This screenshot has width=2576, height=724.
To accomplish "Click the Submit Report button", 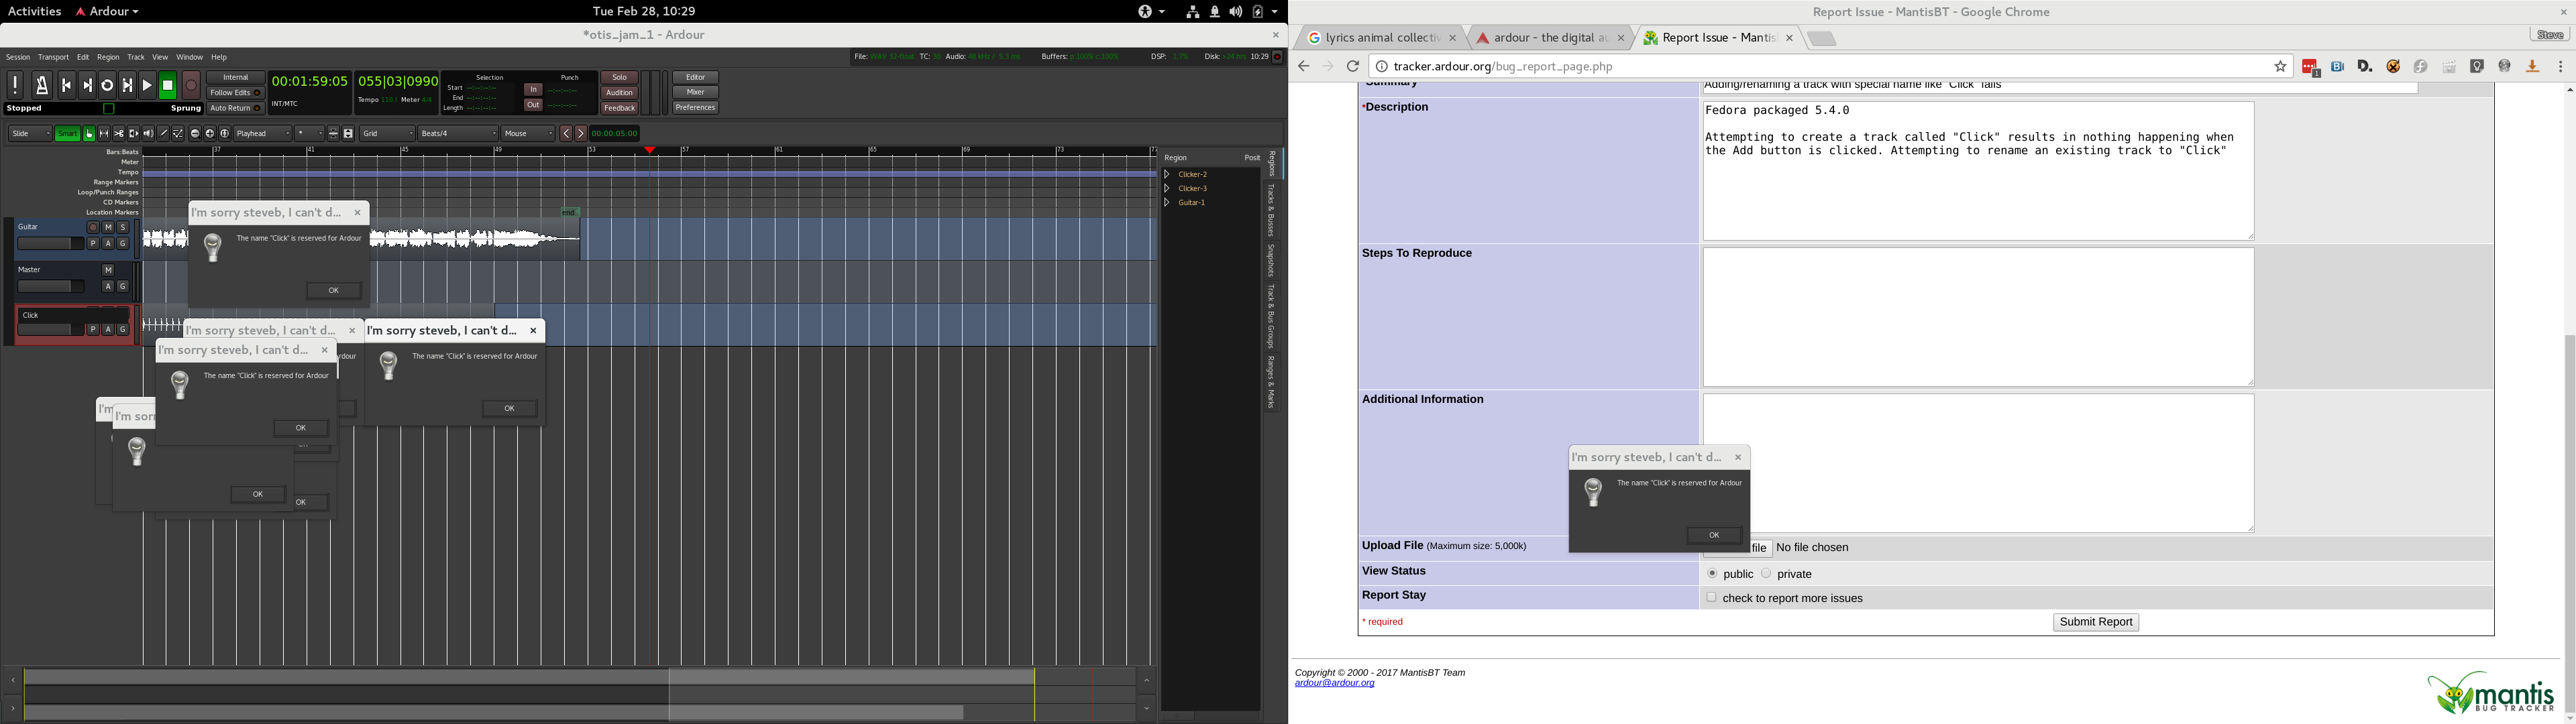I will tap(2095, 622).
